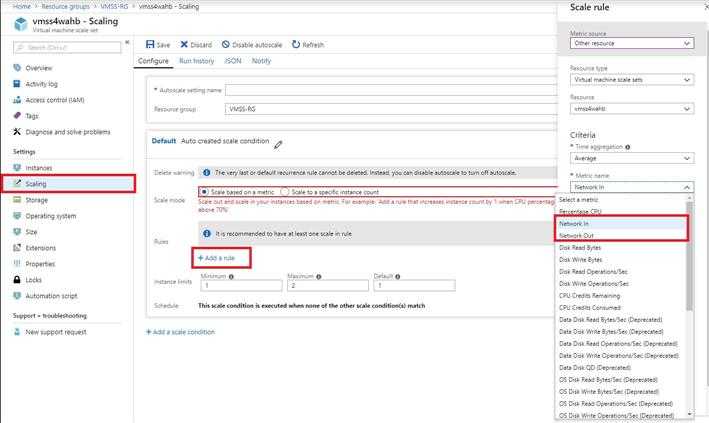
Task: Click the Minimum info icon
Action: coord(231,276)
